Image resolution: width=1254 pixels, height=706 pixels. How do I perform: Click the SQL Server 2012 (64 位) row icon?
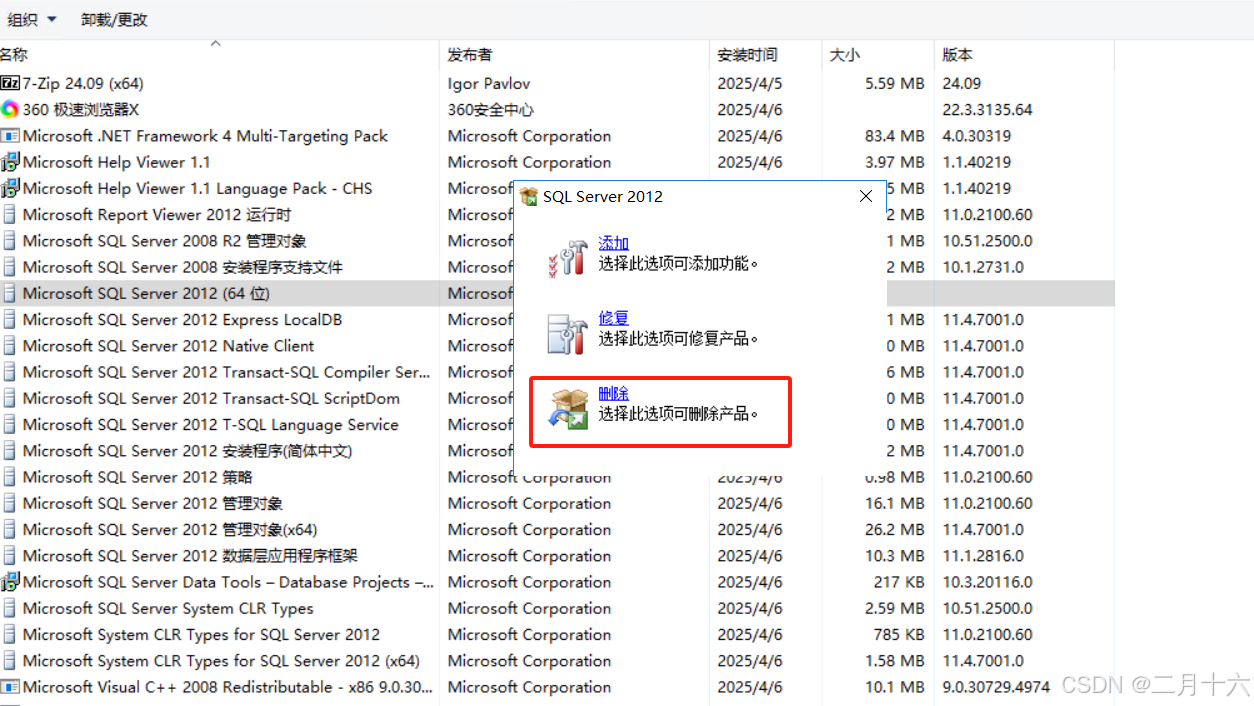tap(10, 293)
